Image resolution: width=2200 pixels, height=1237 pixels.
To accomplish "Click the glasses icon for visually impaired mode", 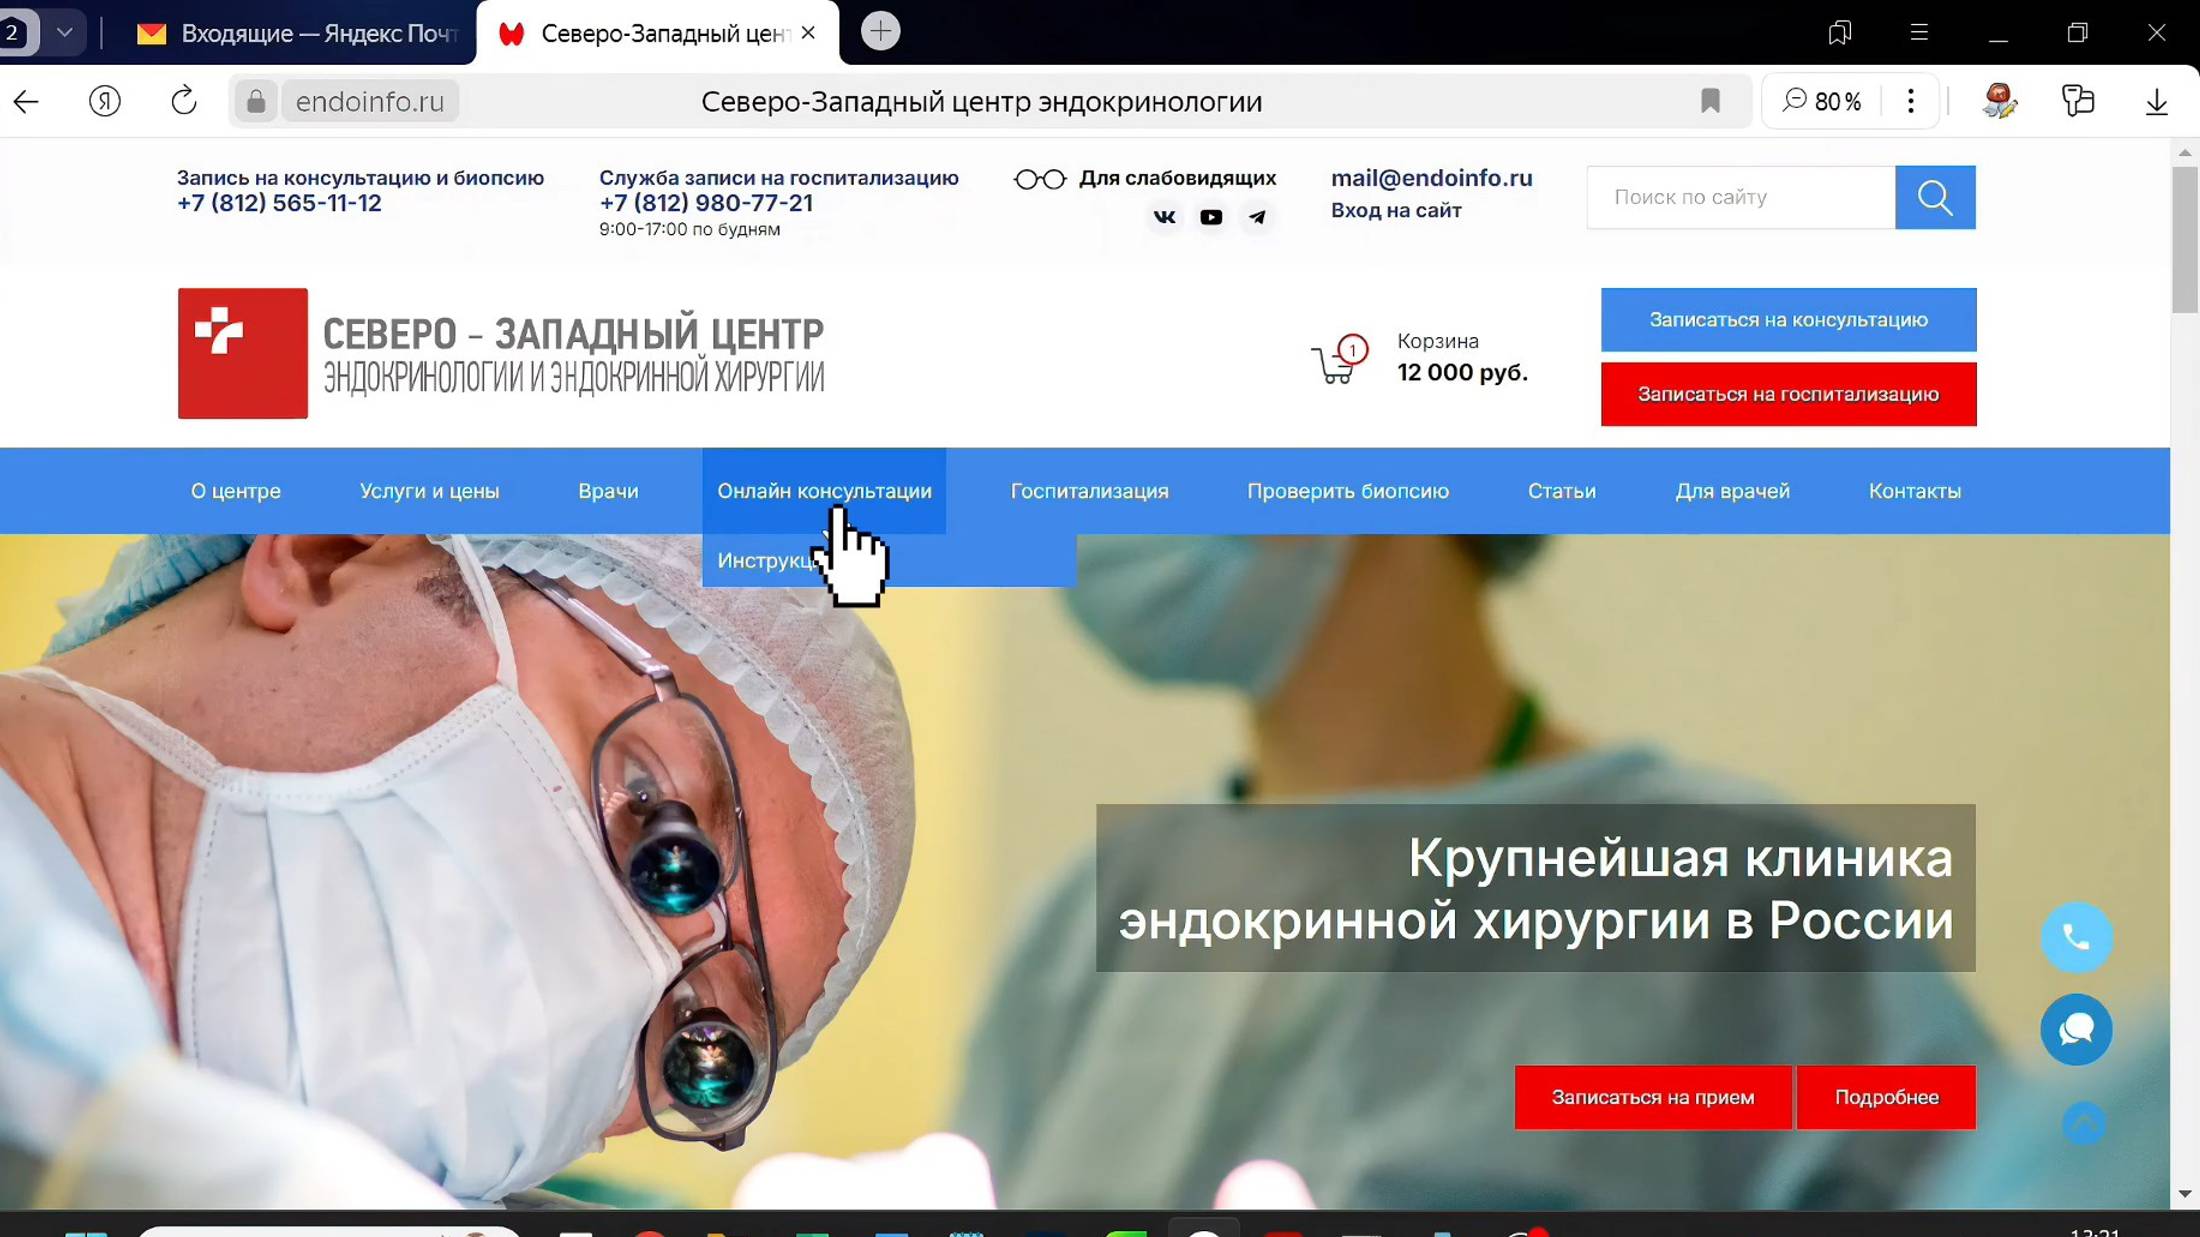I will (1040, 178).
